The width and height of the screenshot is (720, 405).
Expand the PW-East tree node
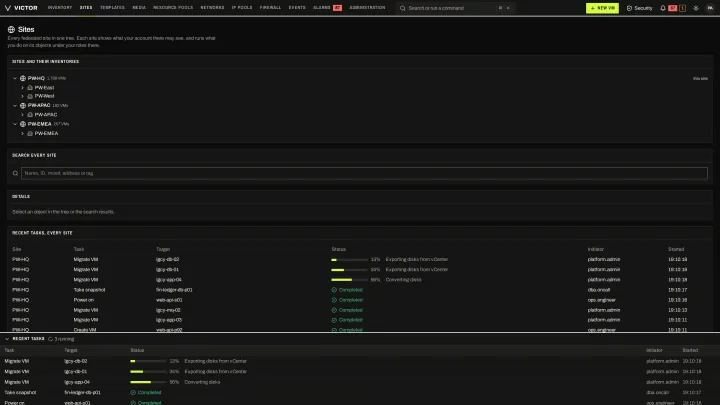(22, 88)
